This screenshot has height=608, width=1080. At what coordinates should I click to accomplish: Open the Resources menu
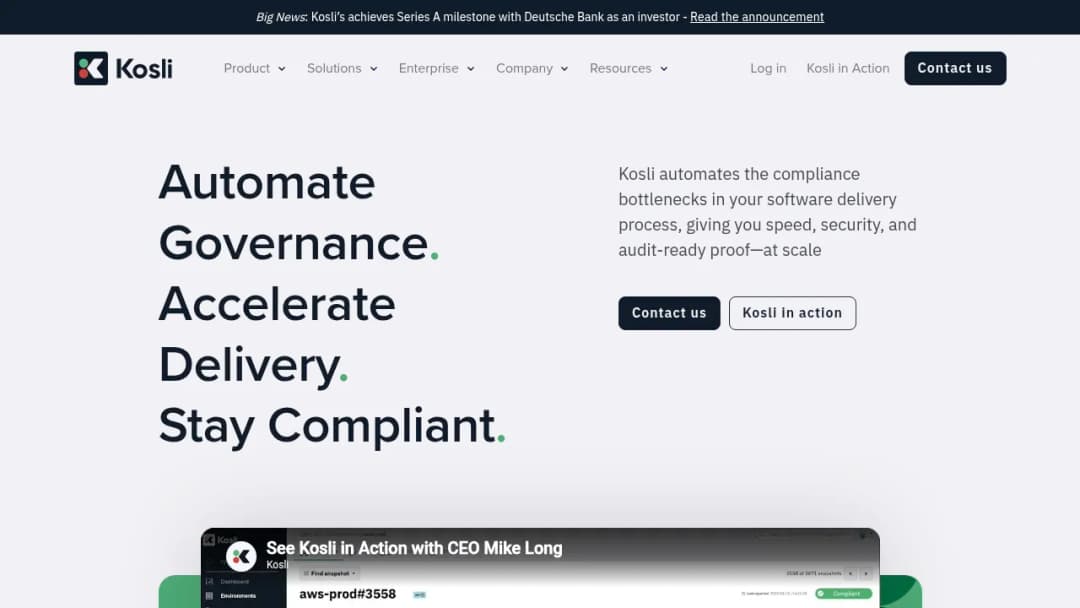coord(628,68)
